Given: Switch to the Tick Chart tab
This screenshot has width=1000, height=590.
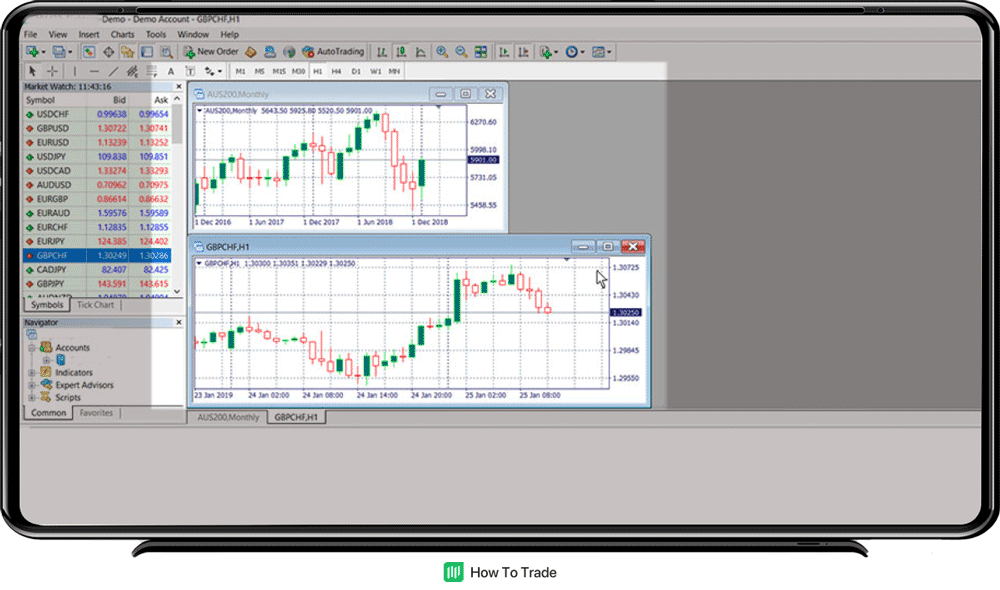Looking at the screenshot, I should (x=95, y=305).
